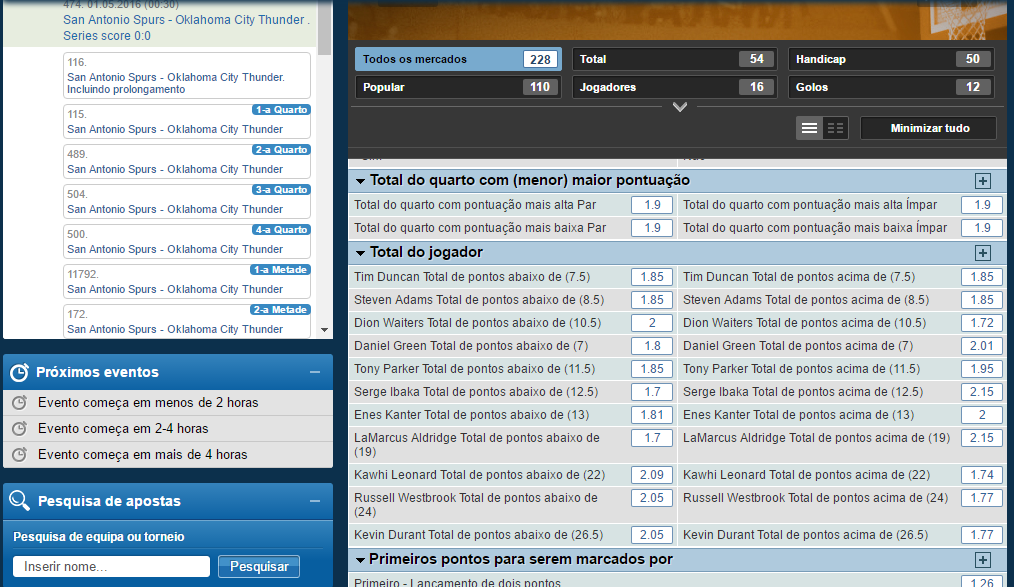Select odds 1.9 for pontuação mais baixa Par
Image resolution: width=1014 pixels, height=587 pixels.
(652, 228)
